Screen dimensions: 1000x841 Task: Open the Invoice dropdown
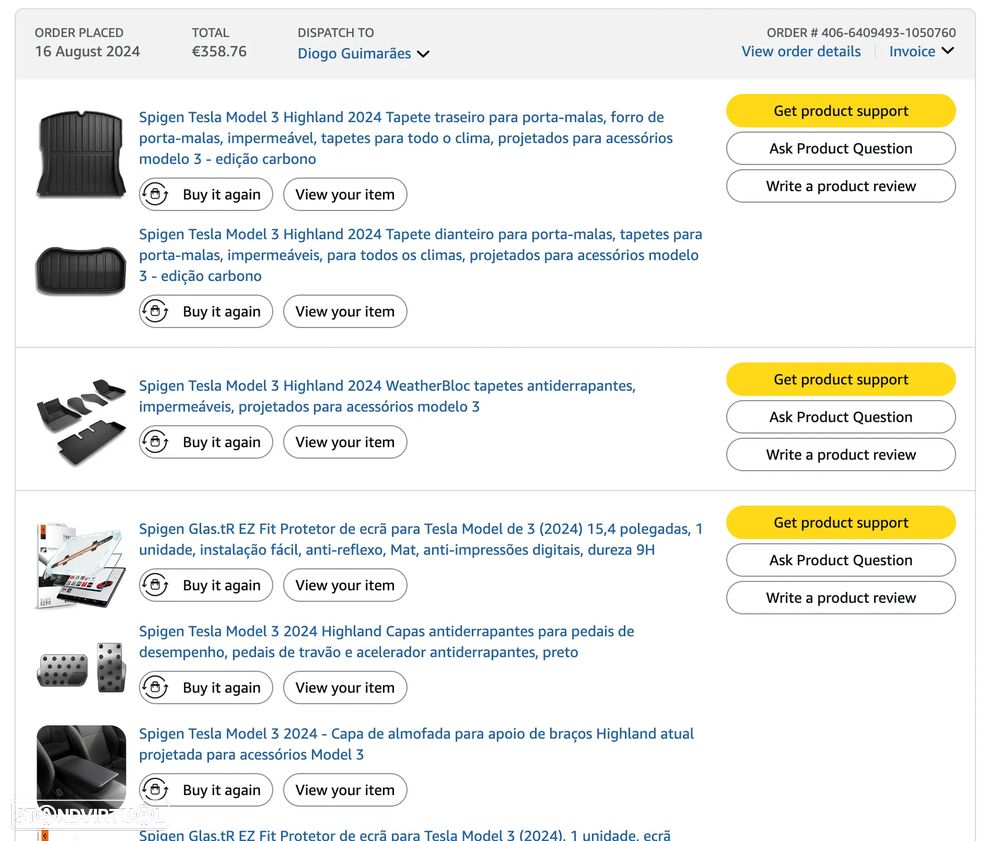point(921,52)
